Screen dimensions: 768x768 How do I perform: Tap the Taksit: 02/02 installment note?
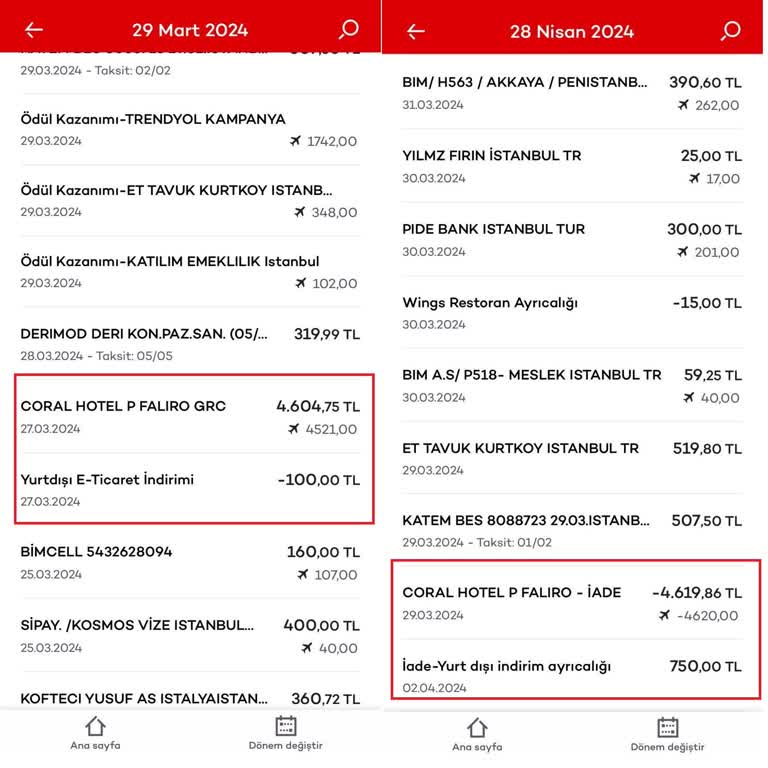[133, 71]
